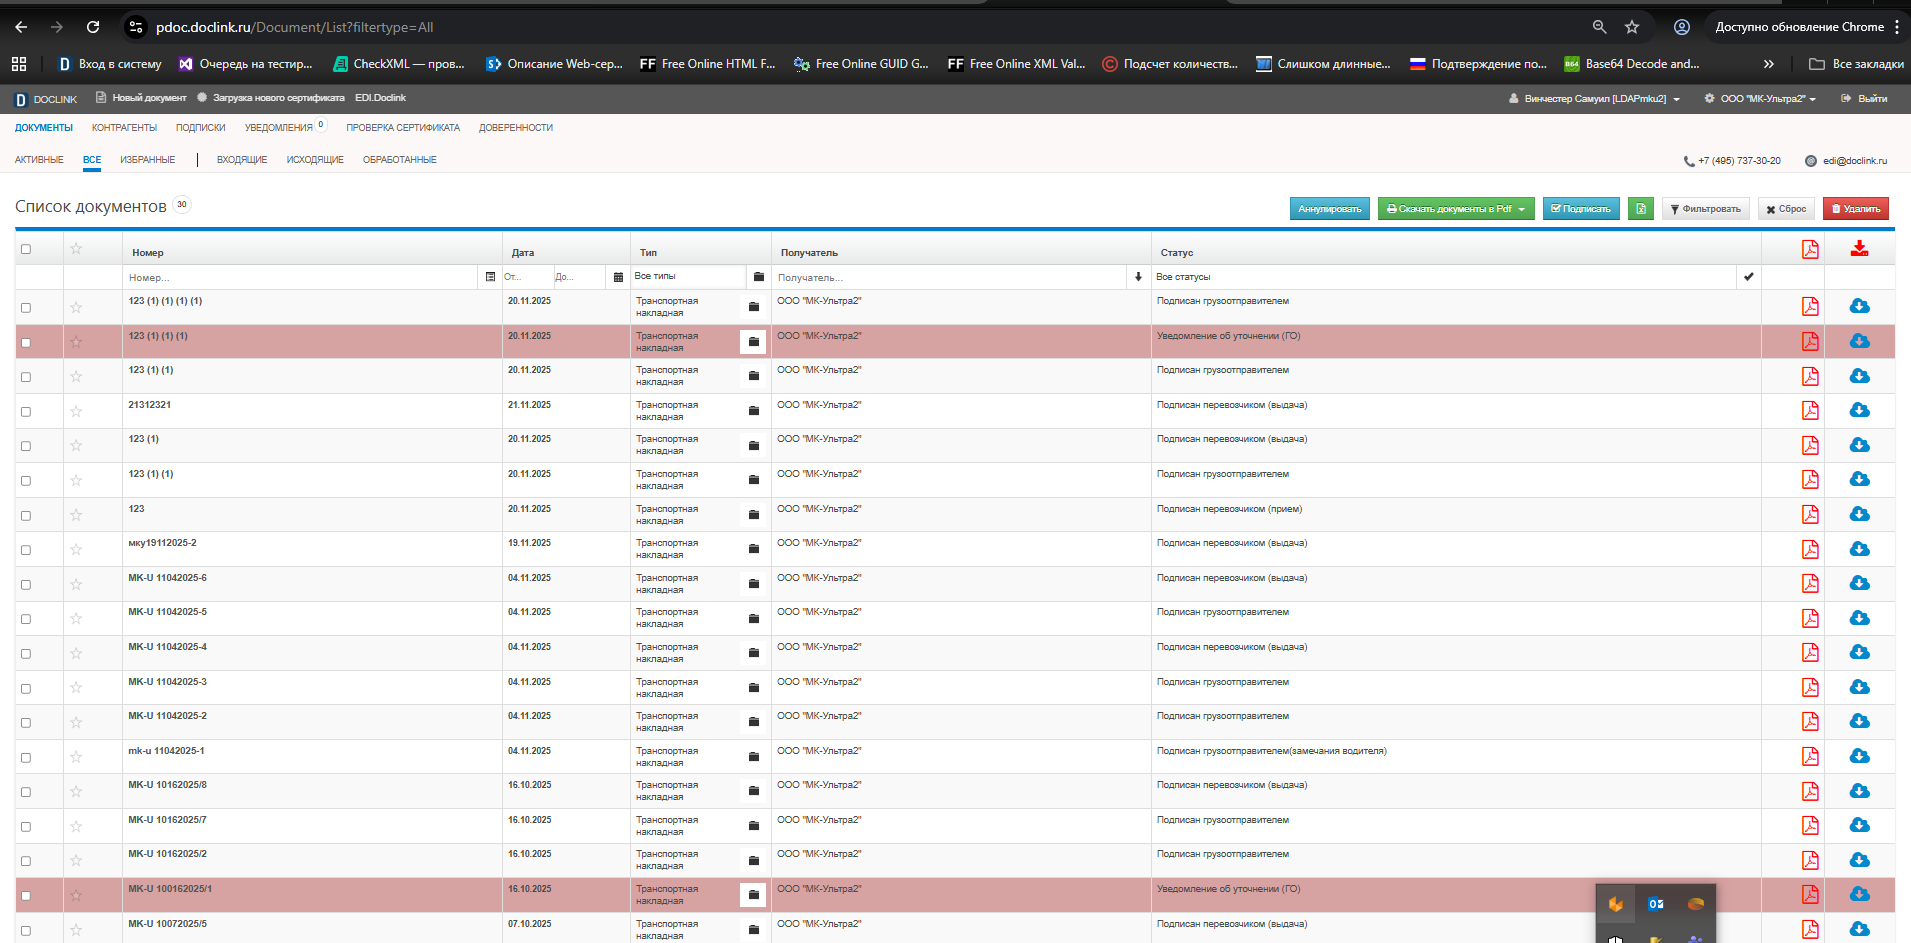Open PDF for document 123 (1) (1) (1) (1)
The height and width of the screenshot is (943, 1911).
tap(1810, 307)
